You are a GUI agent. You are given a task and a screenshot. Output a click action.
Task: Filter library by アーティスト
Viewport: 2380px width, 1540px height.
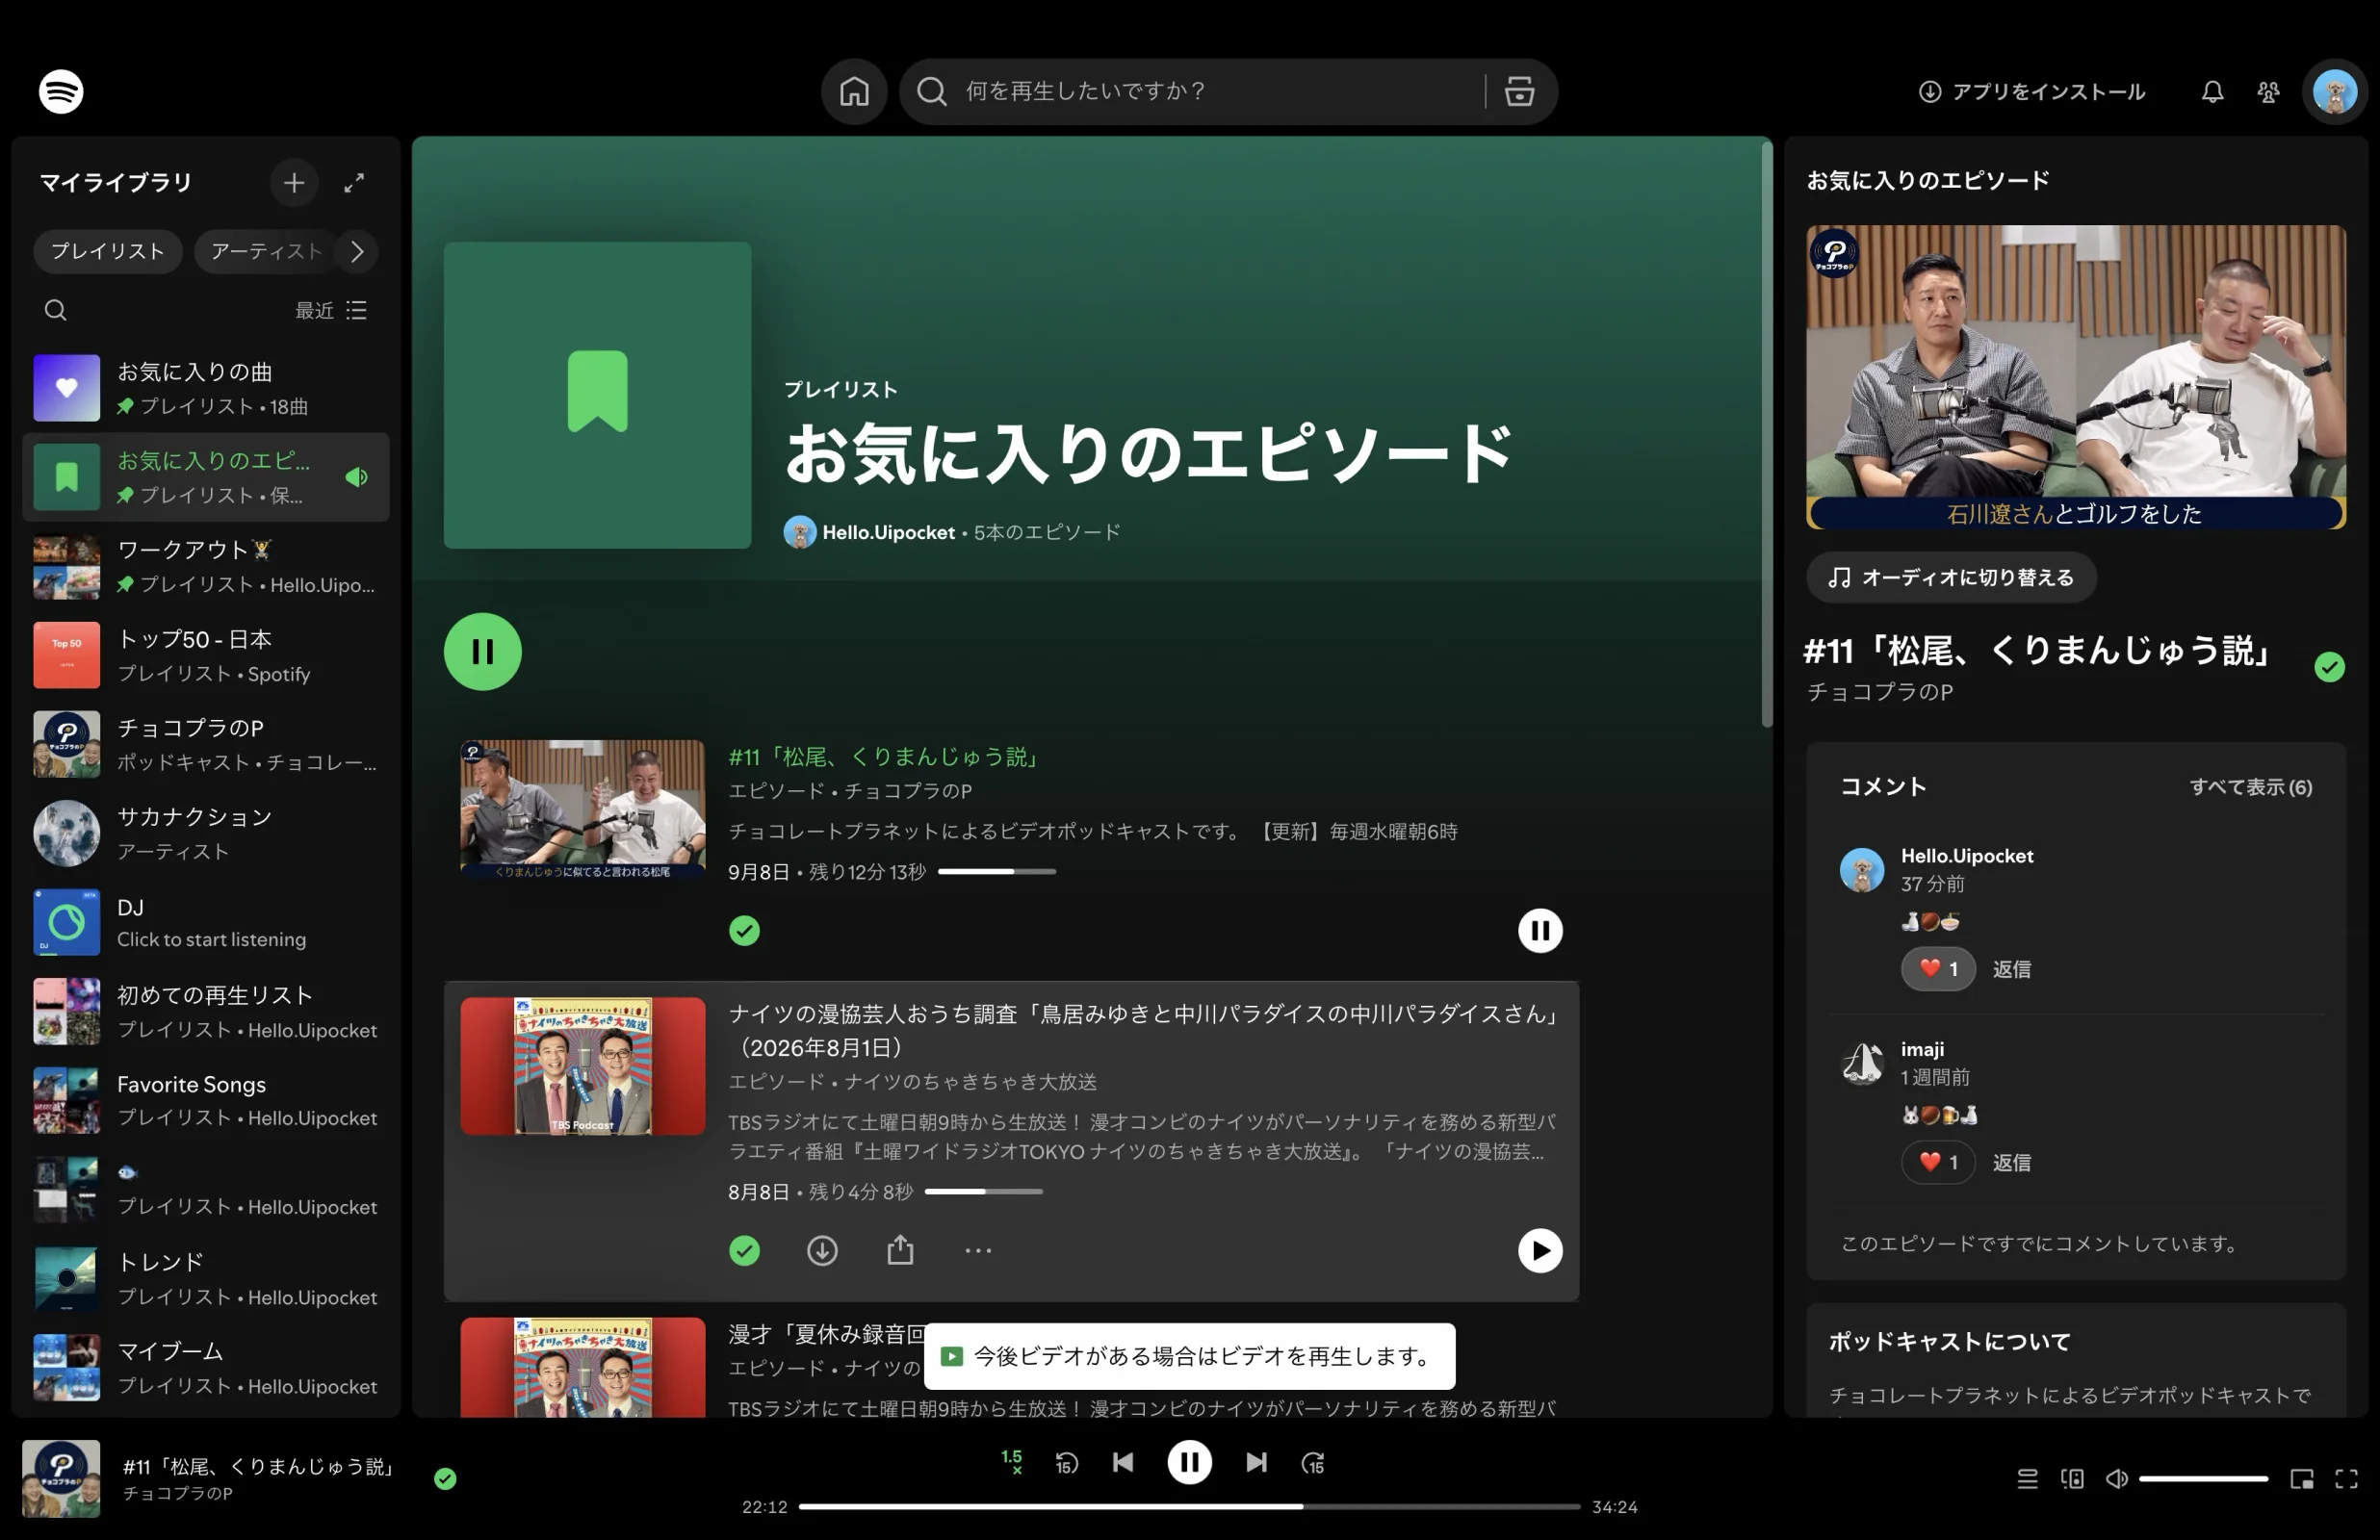point(266,251)
